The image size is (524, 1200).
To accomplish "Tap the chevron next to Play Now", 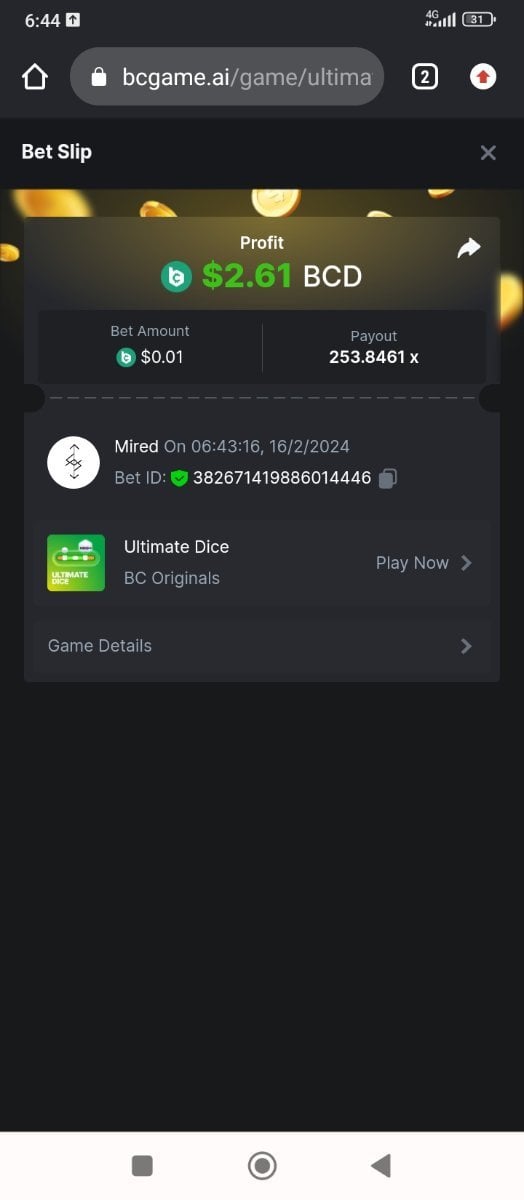I will [466, 563].
